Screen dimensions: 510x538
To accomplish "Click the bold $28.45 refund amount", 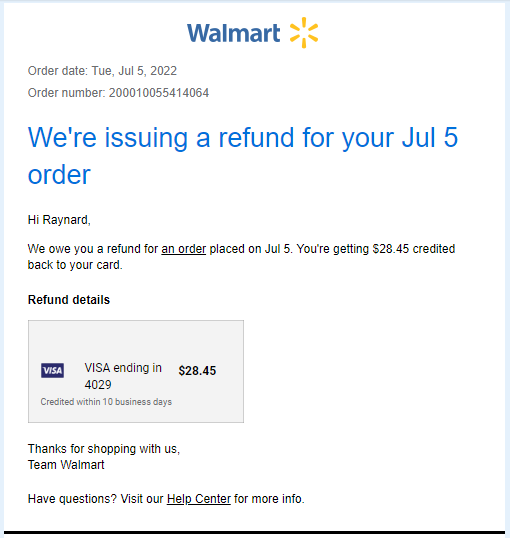I will pos(197,371).
